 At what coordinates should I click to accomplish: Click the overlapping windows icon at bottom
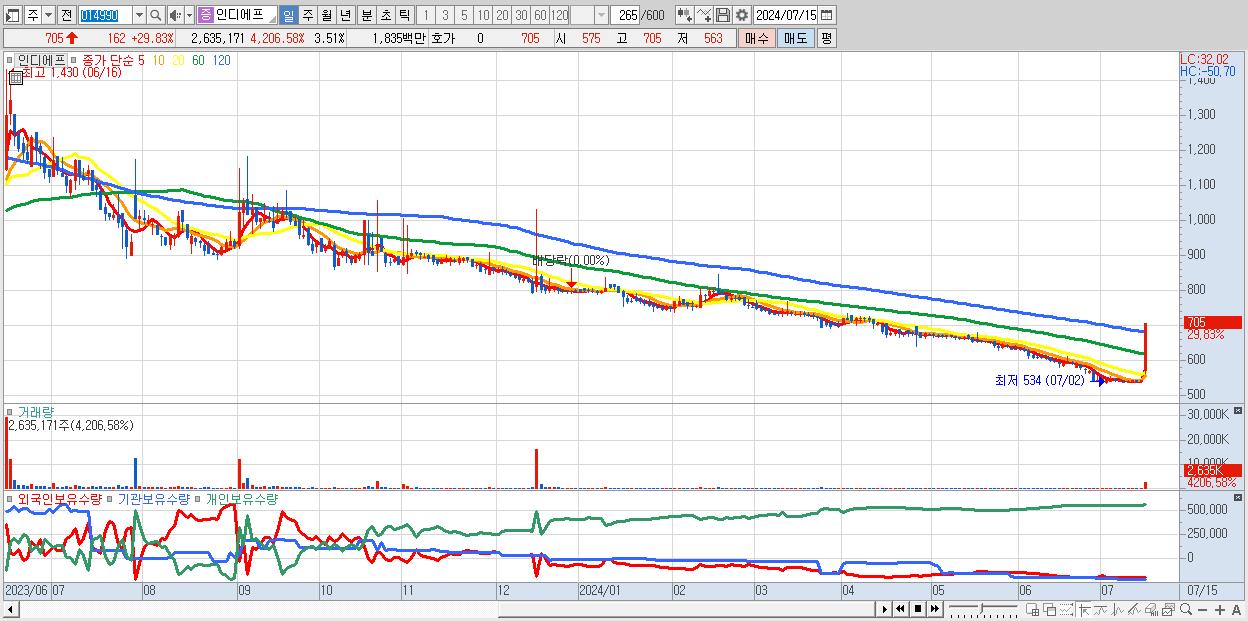tap(1050, 609)
